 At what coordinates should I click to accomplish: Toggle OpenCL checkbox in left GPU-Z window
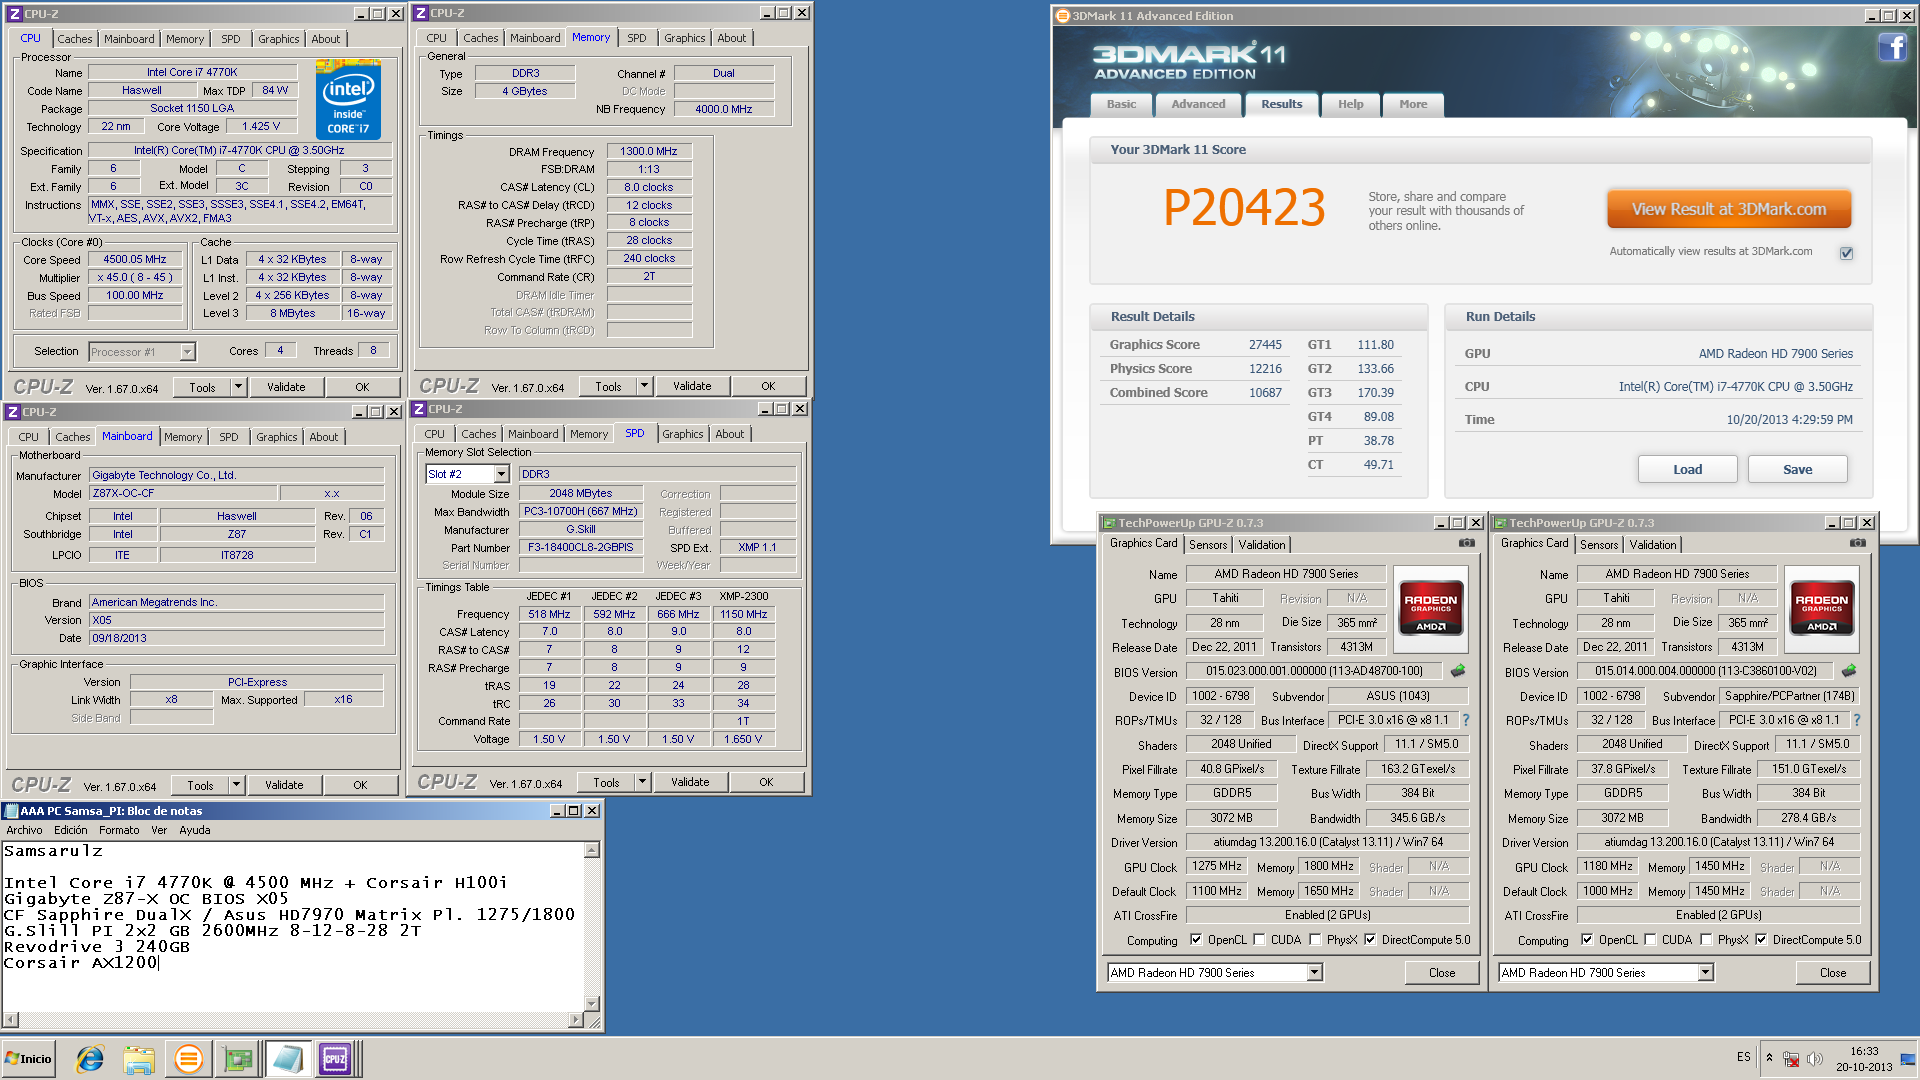pyautogui.click(x=1196, y=940)
